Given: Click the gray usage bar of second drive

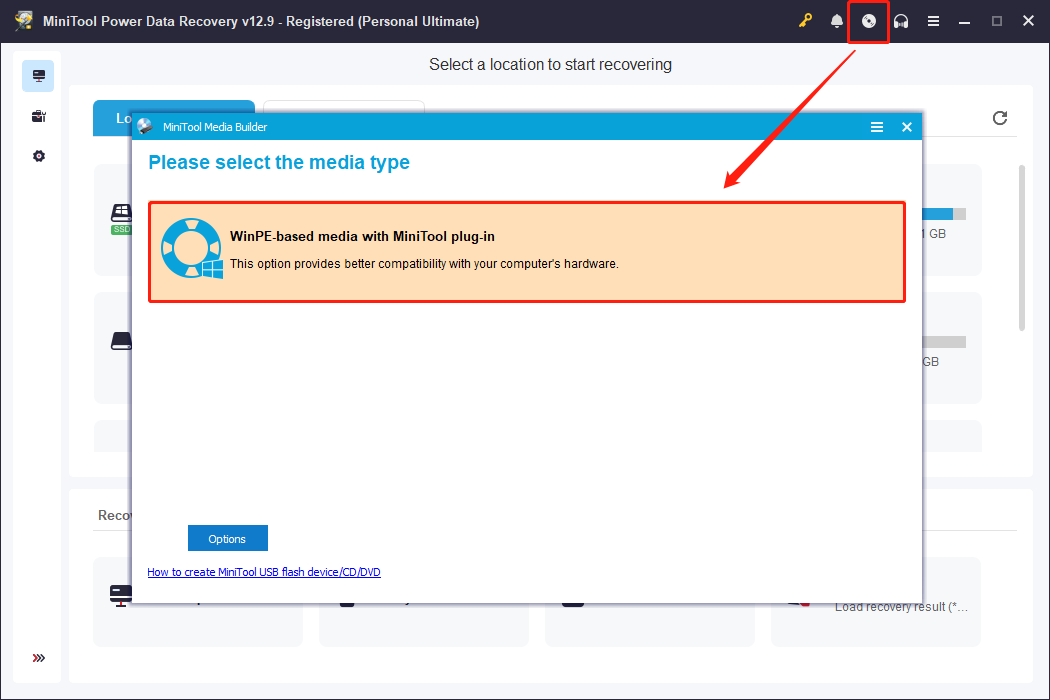Looking at the screenshot, I should tap(944, 342).
